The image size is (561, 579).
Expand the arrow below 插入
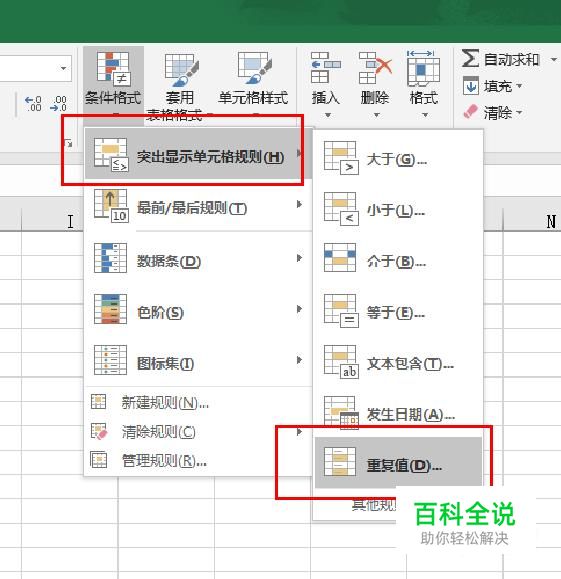pos(328,115)
